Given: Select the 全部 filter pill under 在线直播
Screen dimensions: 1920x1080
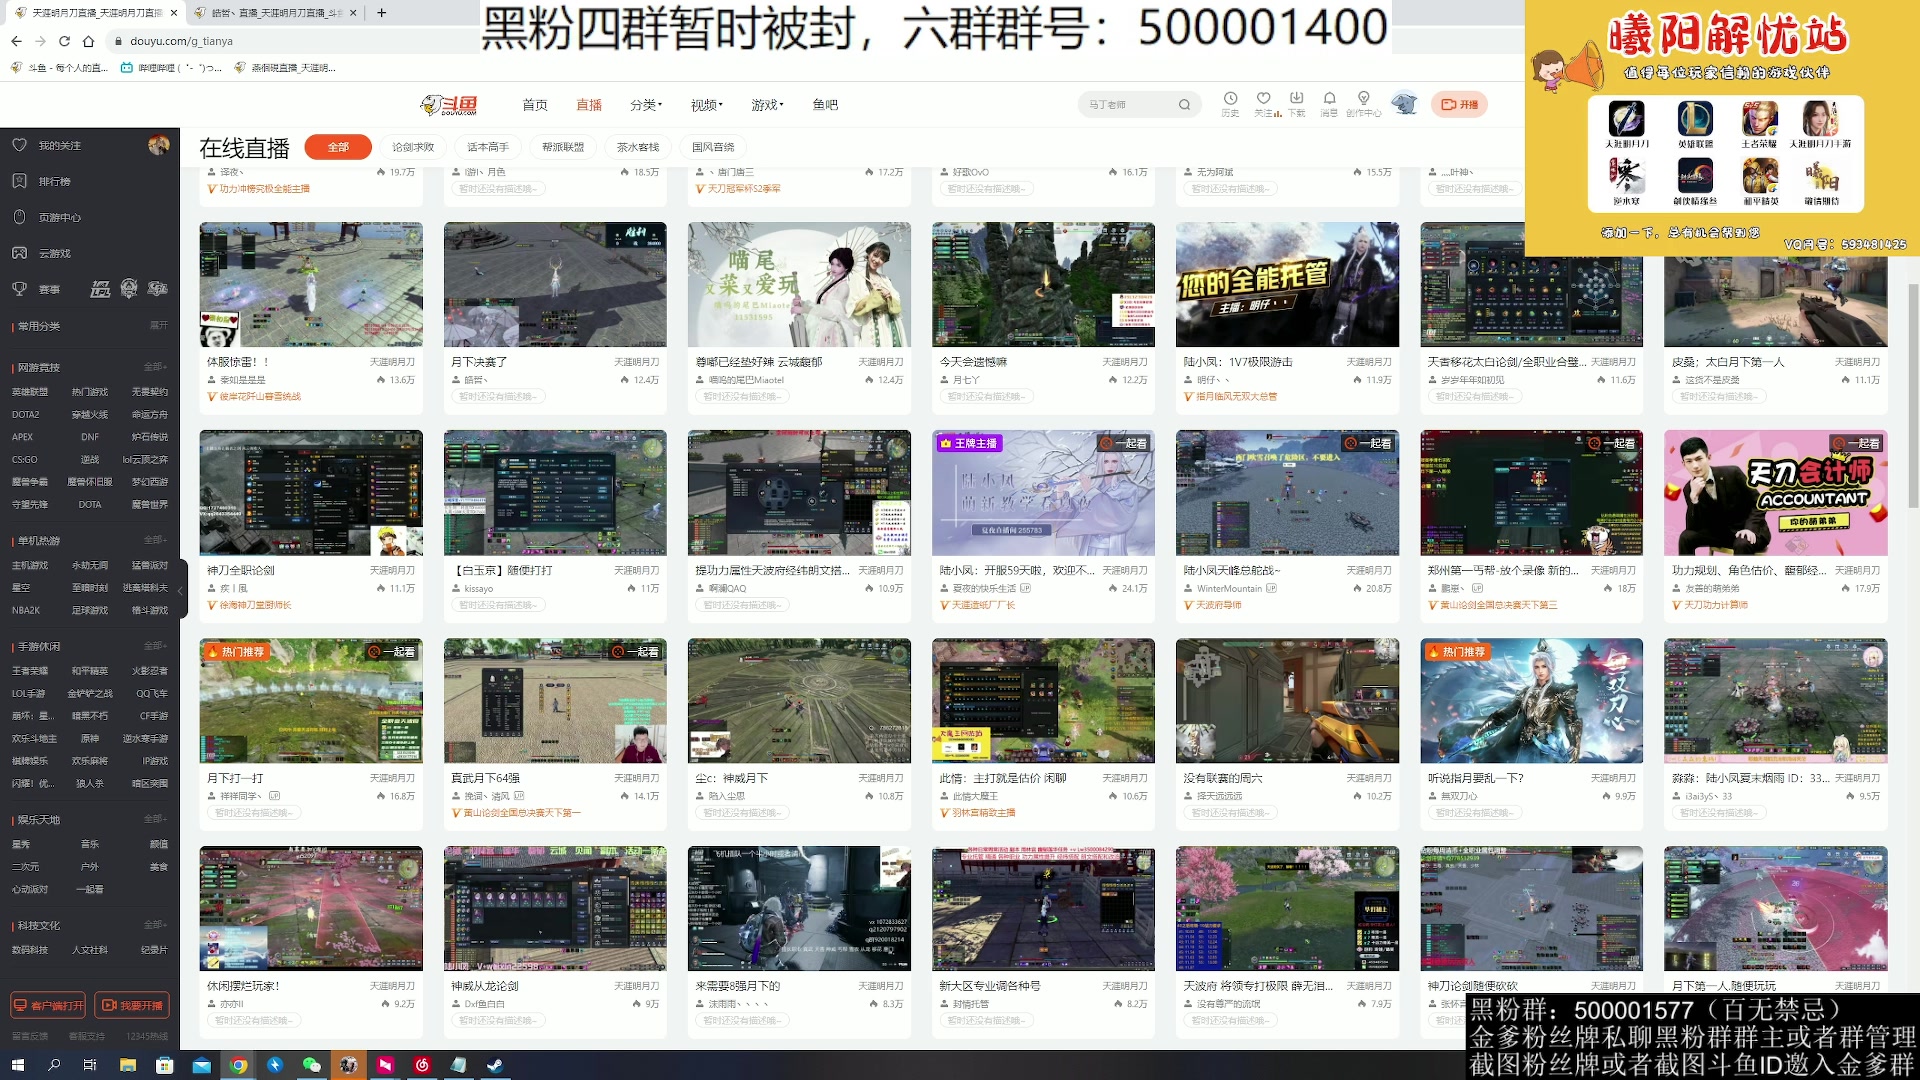Looking at the screenshot, I should (338, 146).
